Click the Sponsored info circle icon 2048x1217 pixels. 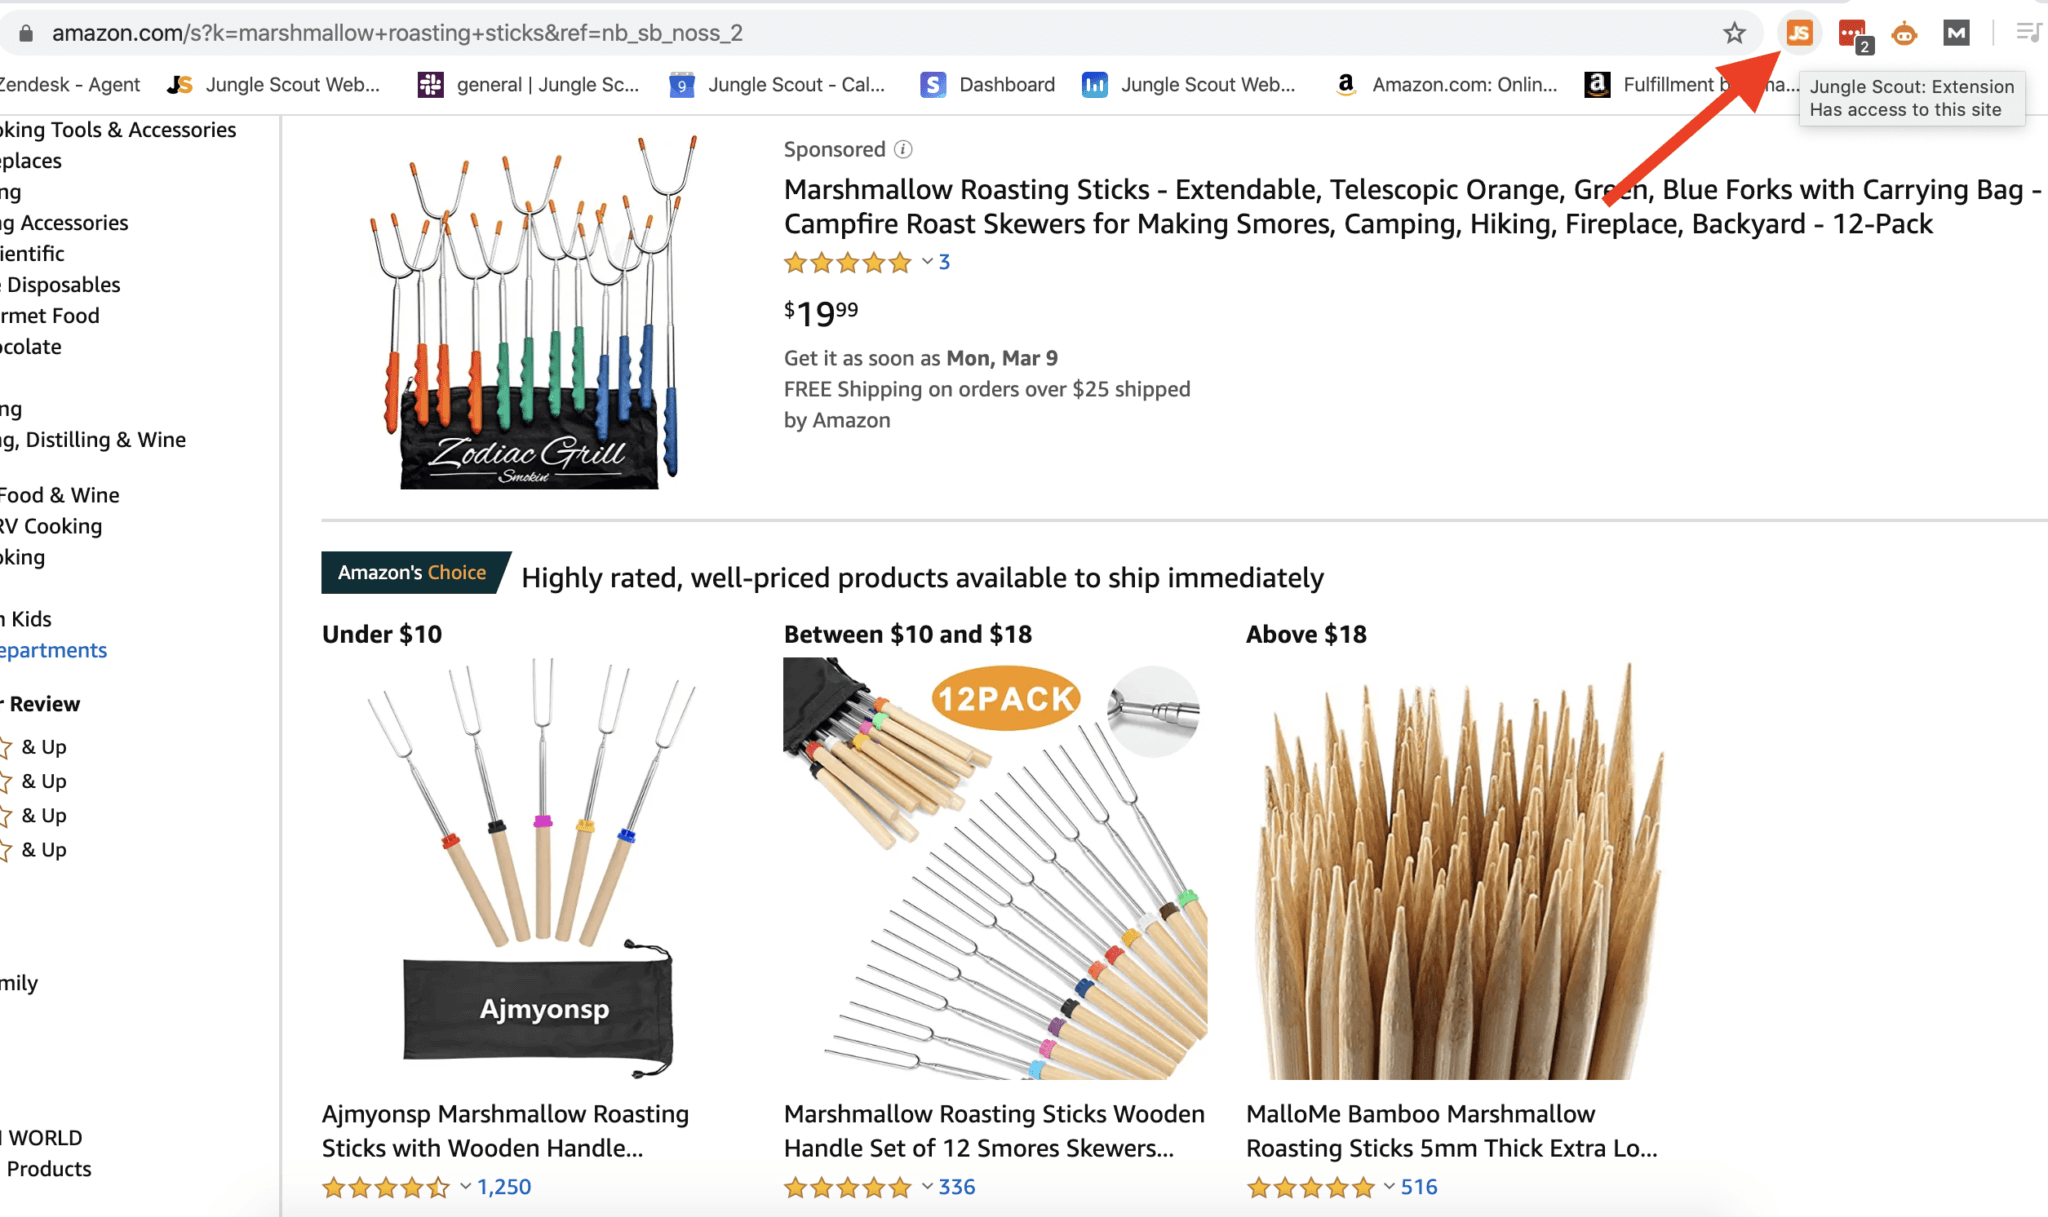[x=903, y=149]
